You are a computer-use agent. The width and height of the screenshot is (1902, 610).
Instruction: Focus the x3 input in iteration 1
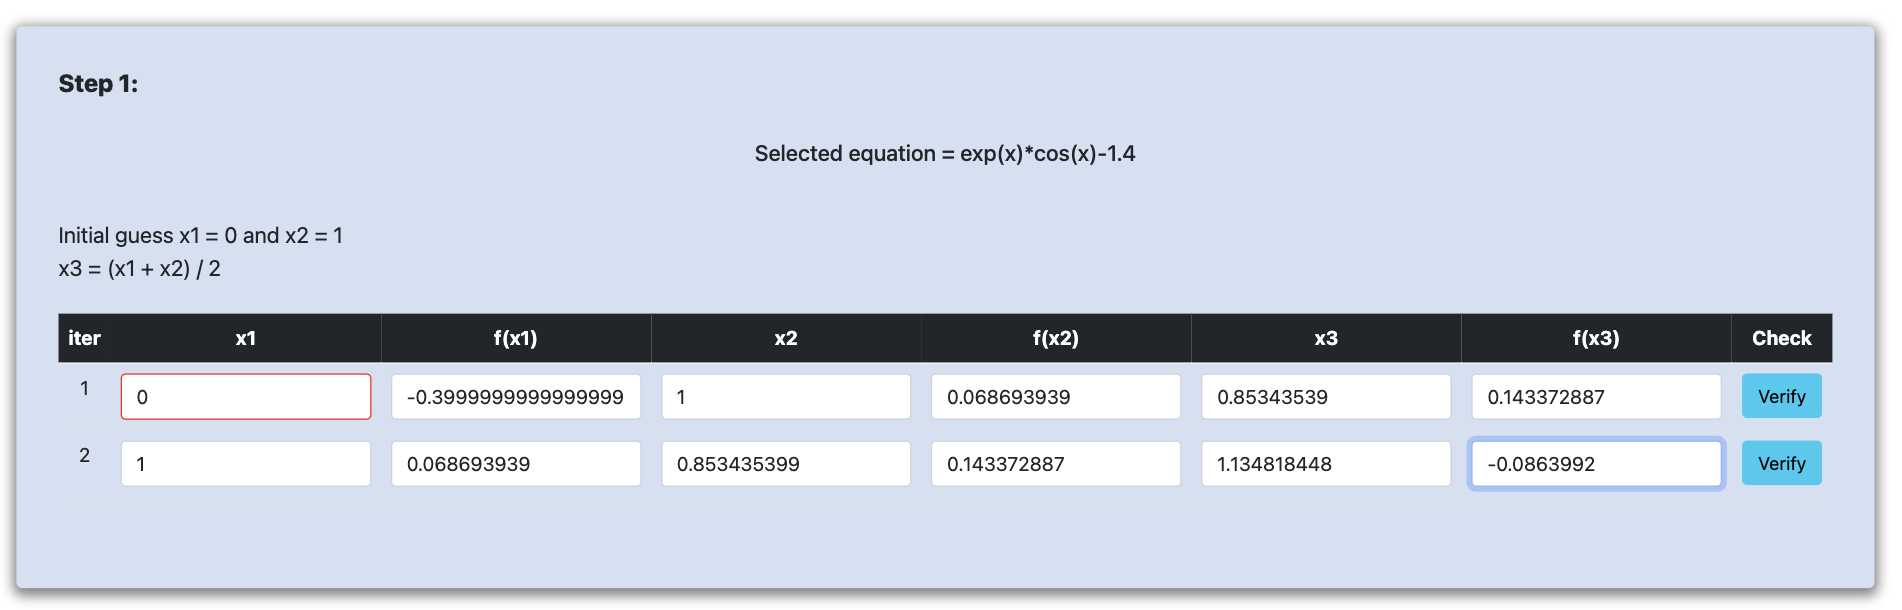click(x=1326, y=397)
